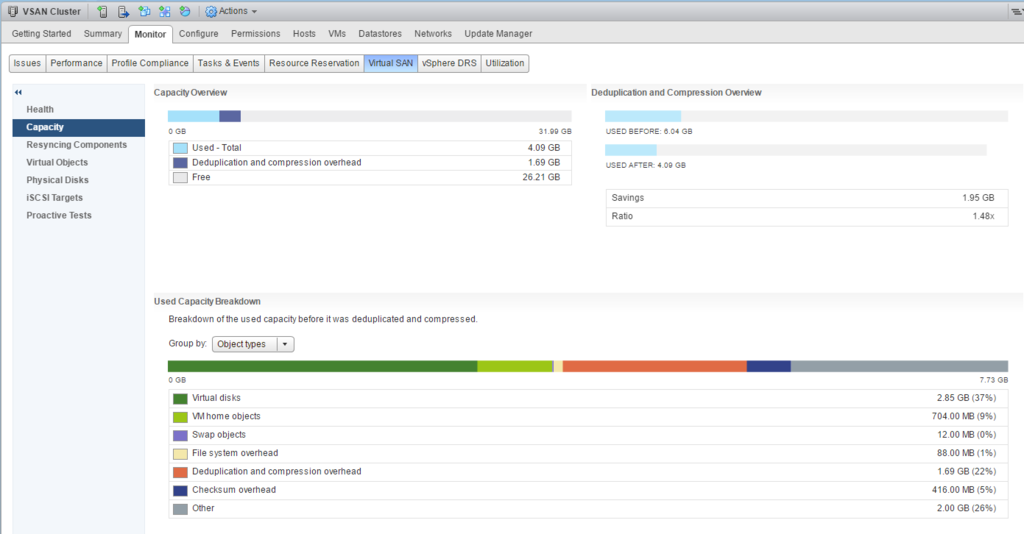Click the USED BEFORE progress bar
This screenshot has height=534, width=1024.
pos(807,116)
